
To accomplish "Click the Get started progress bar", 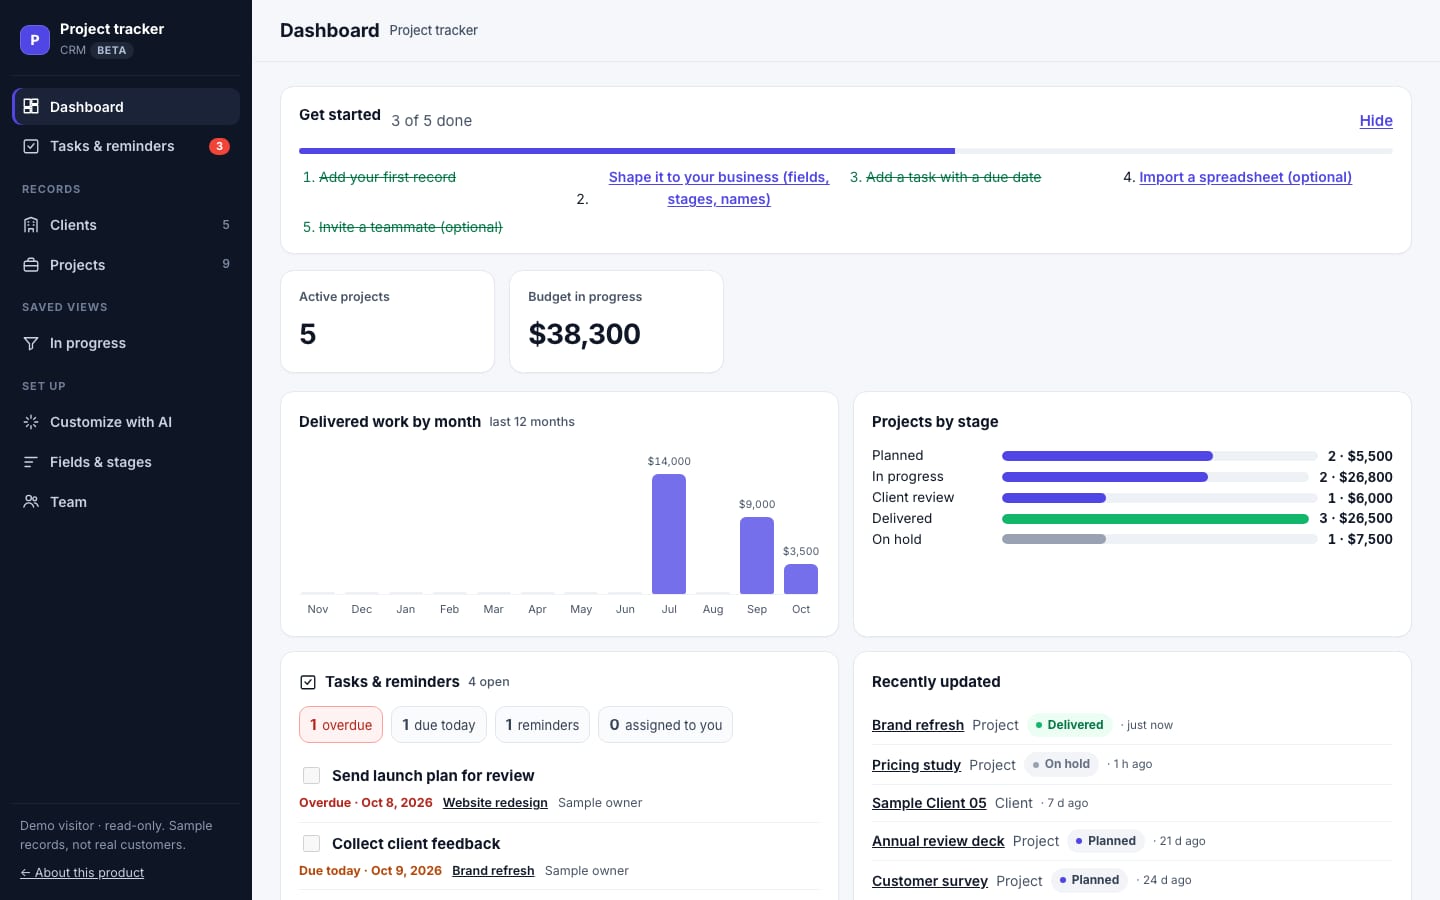I will (x=846, y=151).
